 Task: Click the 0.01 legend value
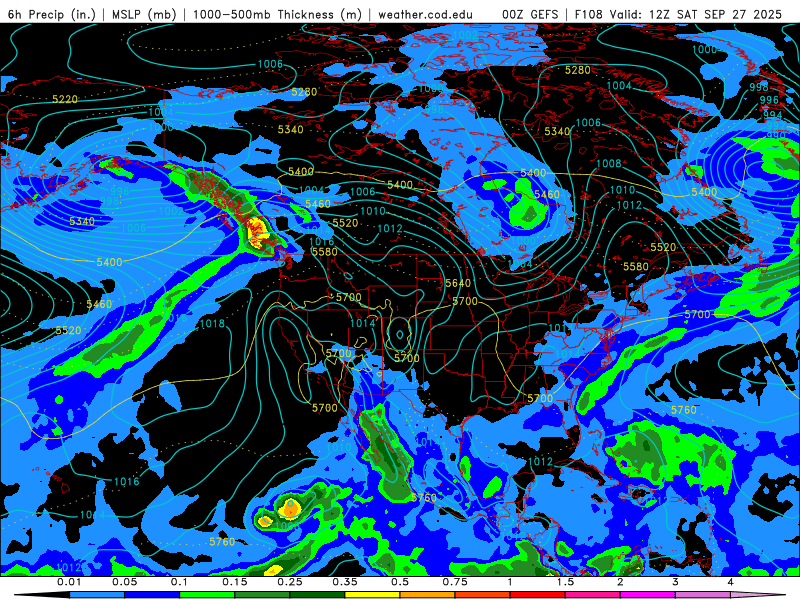pyautogui.click(x=69, y=582)
